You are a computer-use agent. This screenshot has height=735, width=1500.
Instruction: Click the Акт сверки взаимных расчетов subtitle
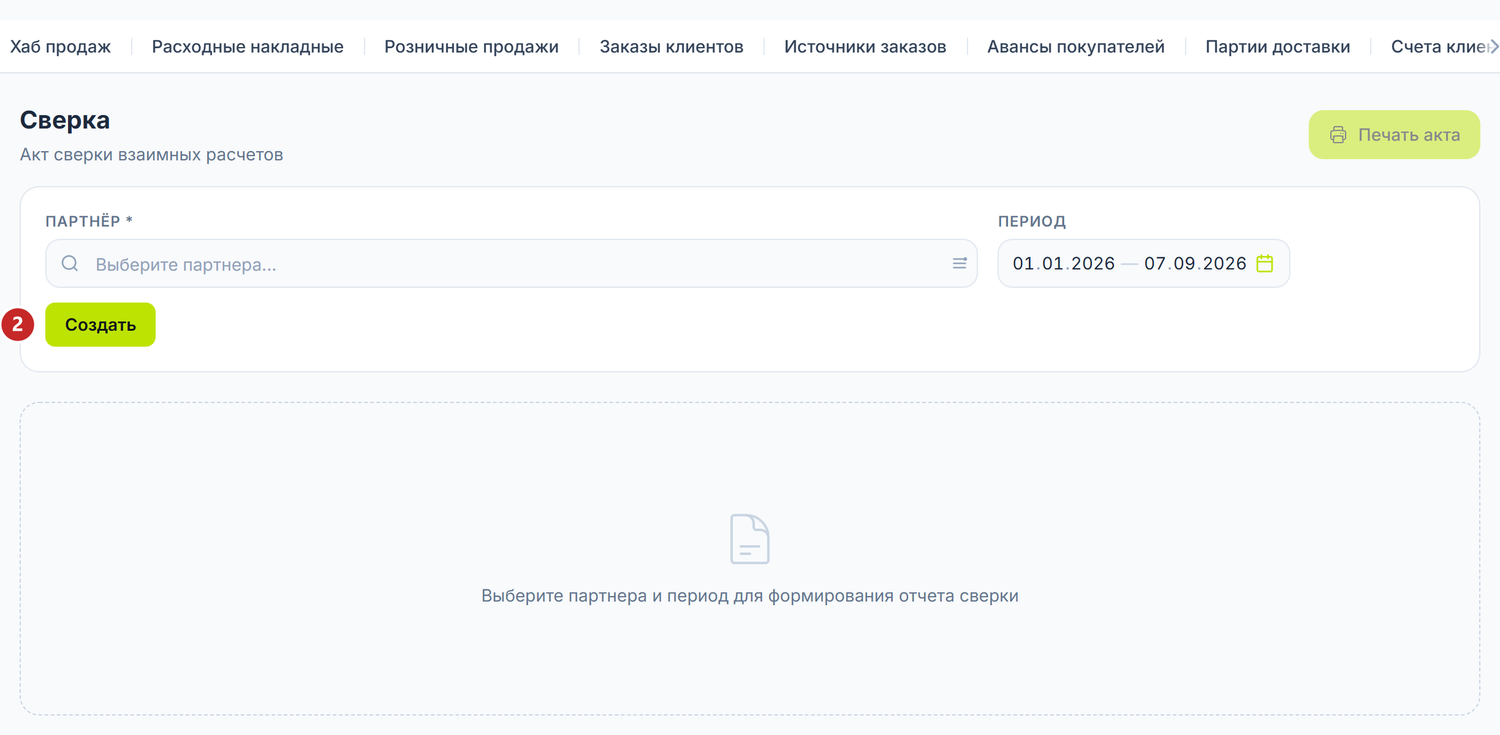coord(152,155)
